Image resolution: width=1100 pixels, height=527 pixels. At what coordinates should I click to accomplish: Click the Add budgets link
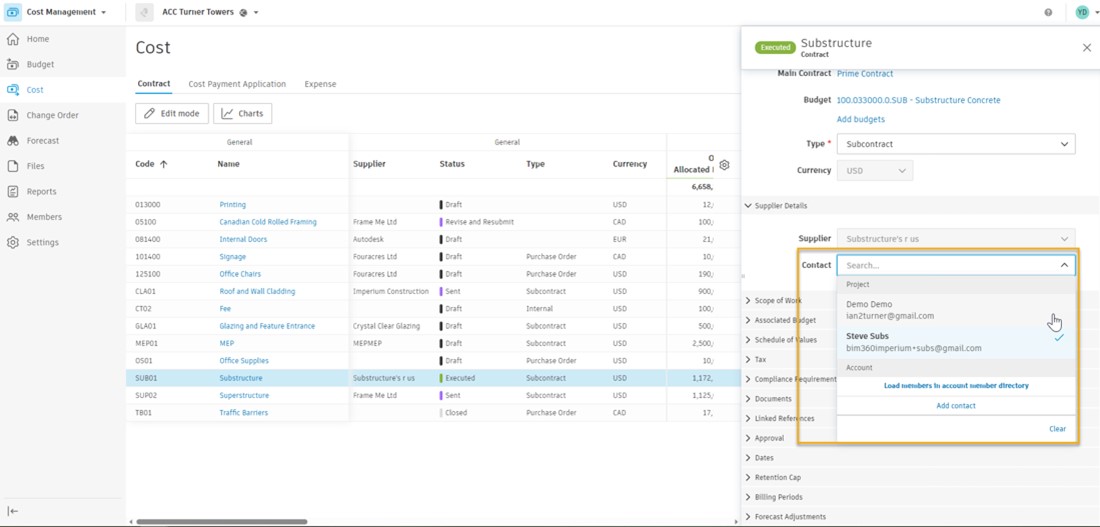coord(861,119)
